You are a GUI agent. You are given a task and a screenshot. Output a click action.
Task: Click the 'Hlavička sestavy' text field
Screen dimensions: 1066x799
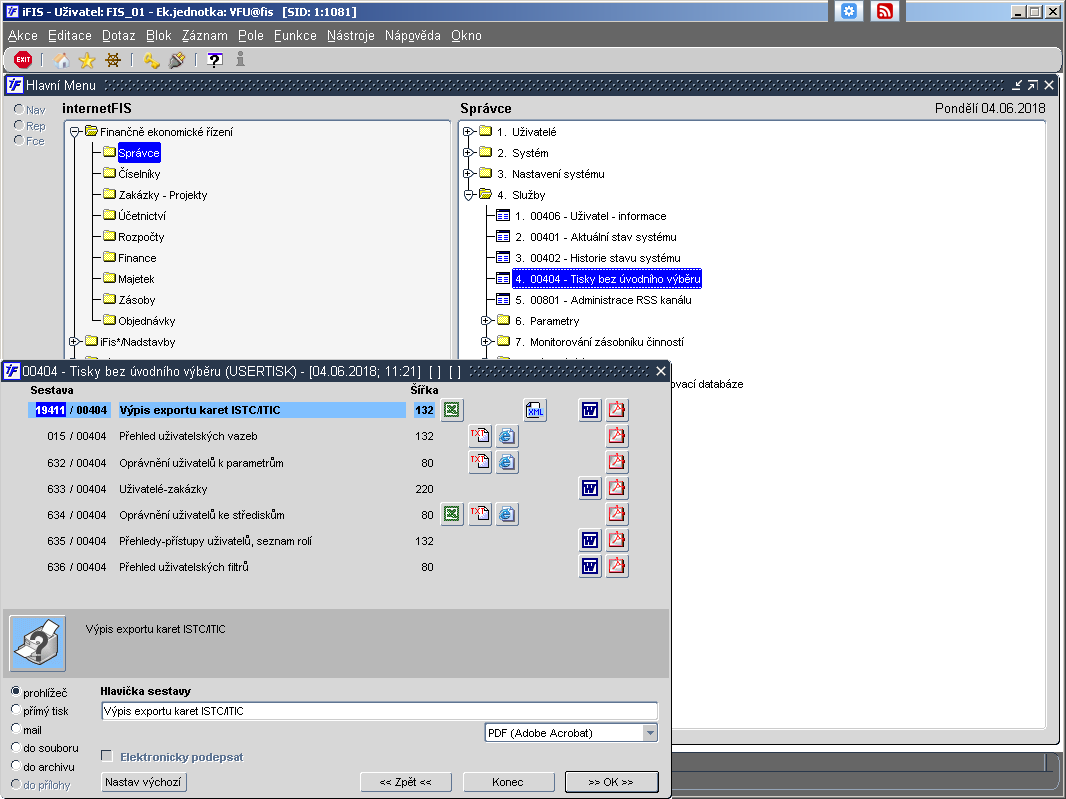[379, 711]
